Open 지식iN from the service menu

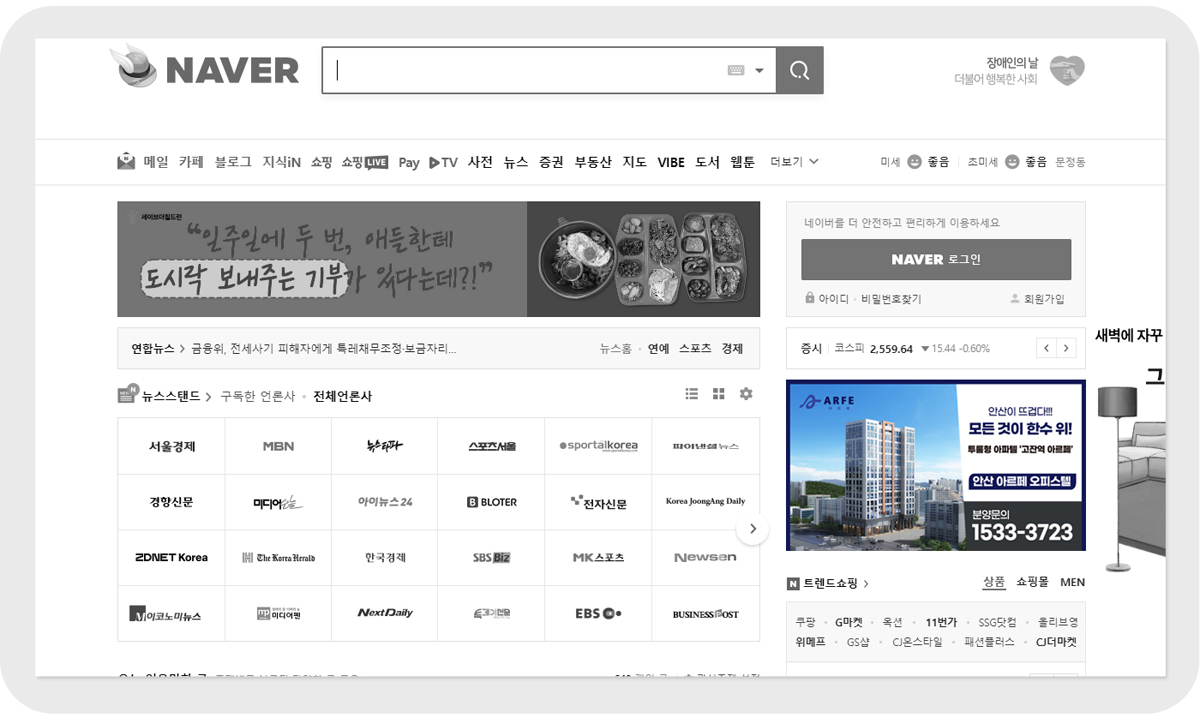281,162
